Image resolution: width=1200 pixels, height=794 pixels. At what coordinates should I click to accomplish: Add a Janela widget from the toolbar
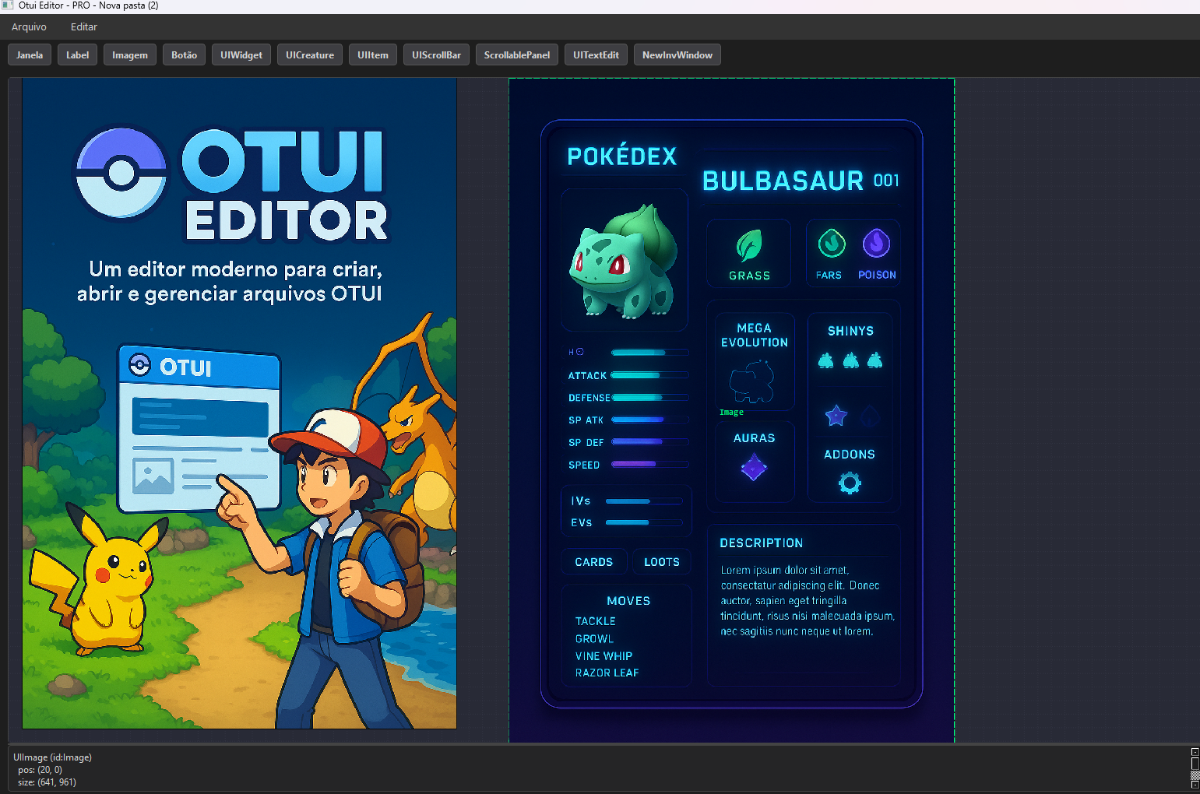tap(30, 55)
